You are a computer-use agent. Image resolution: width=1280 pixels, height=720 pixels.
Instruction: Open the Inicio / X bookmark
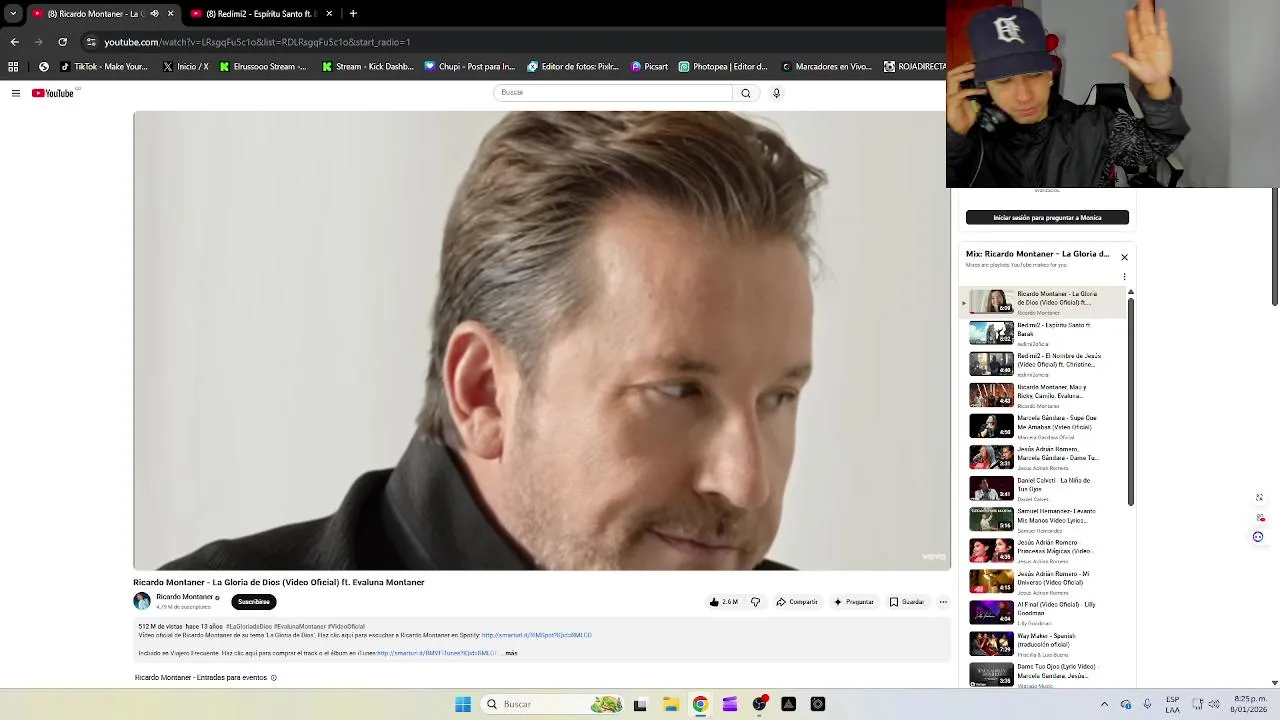(x=185, y=67)
